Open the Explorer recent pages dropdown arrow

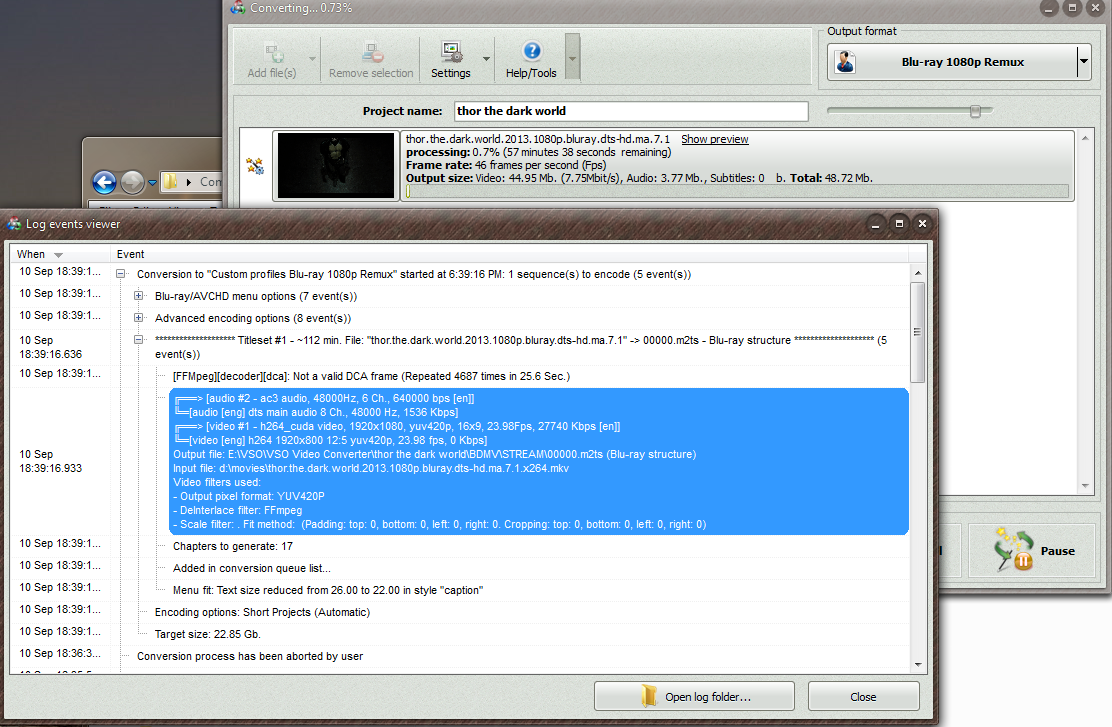click(x=152, y=183)
